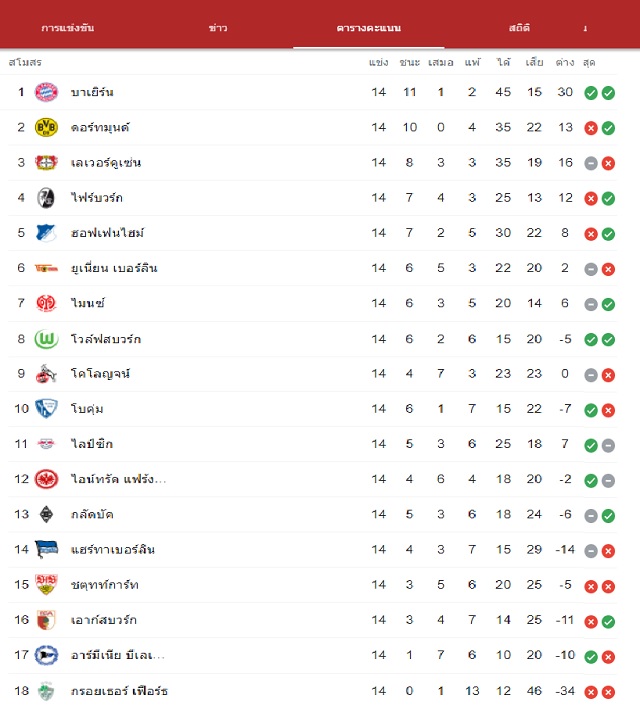Screen dimensions: 640x713
Task: Click the Bayer Leverkusen crest icon
Action: tap(46, 162)
